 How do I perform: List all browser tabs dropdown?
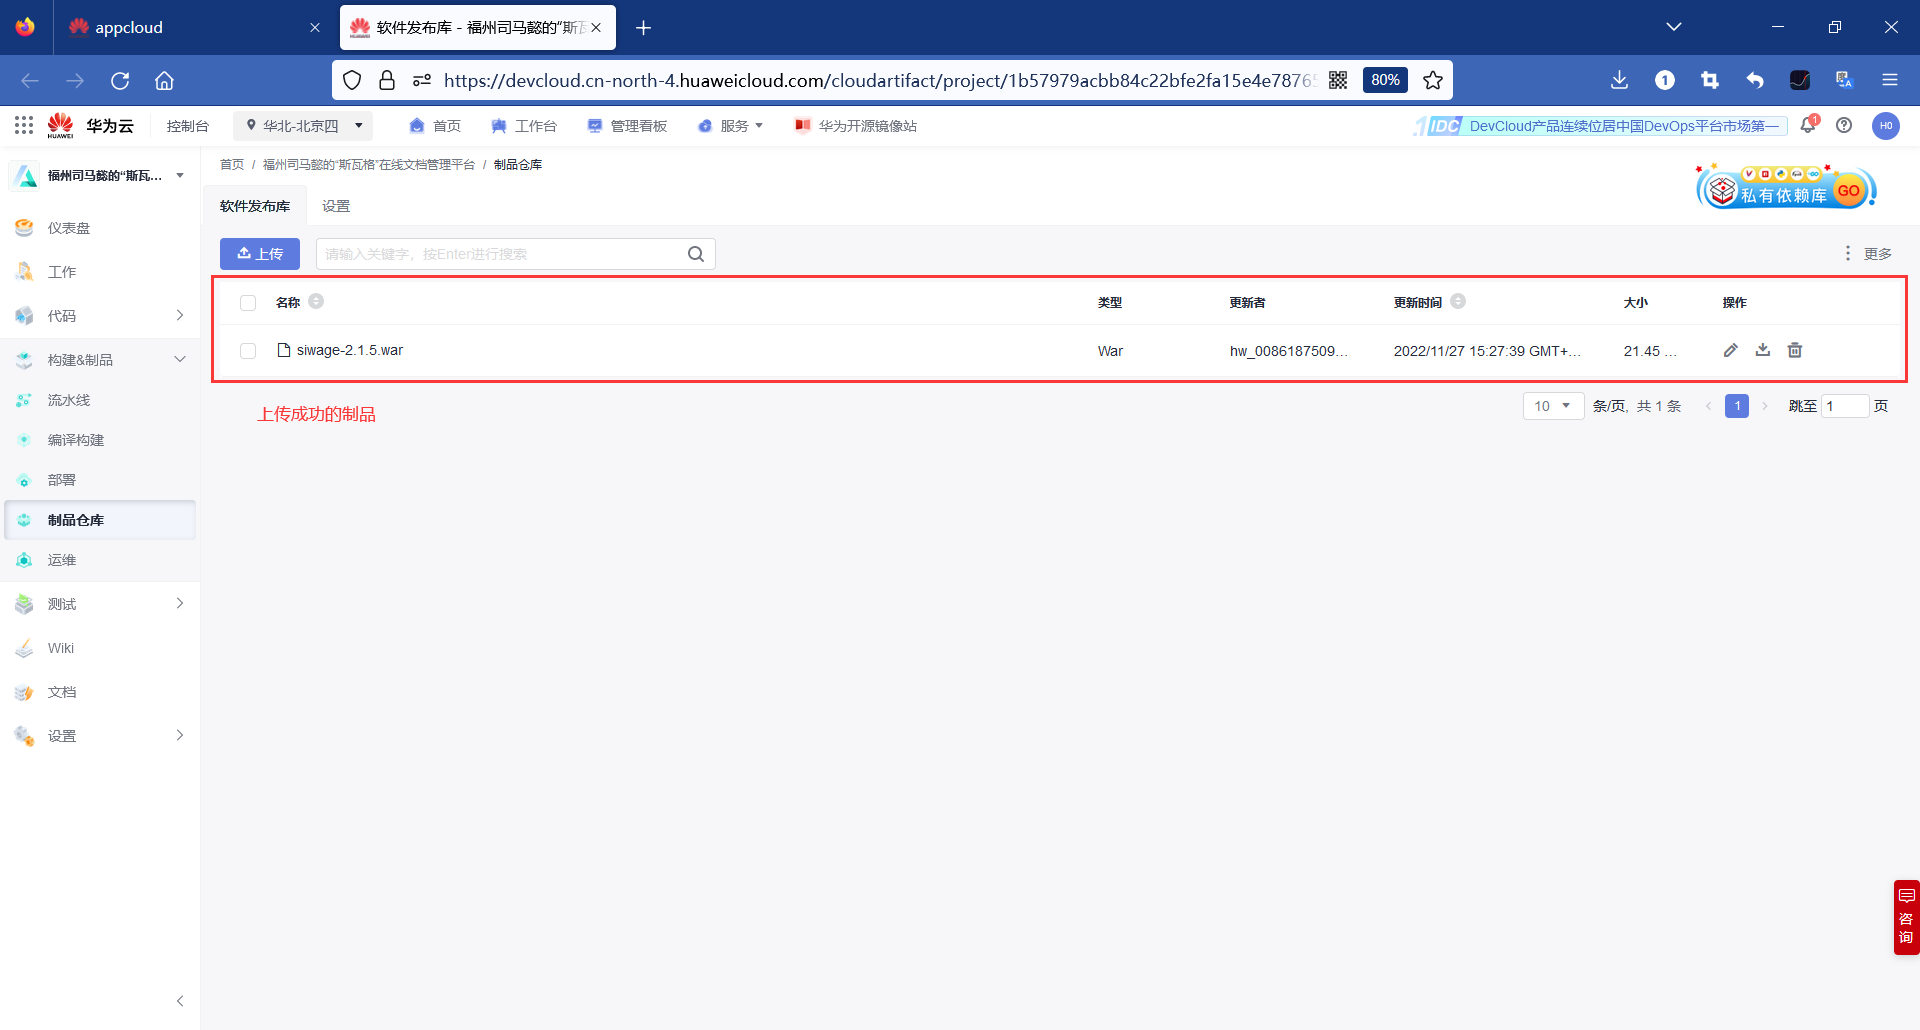coord(1674,27)
